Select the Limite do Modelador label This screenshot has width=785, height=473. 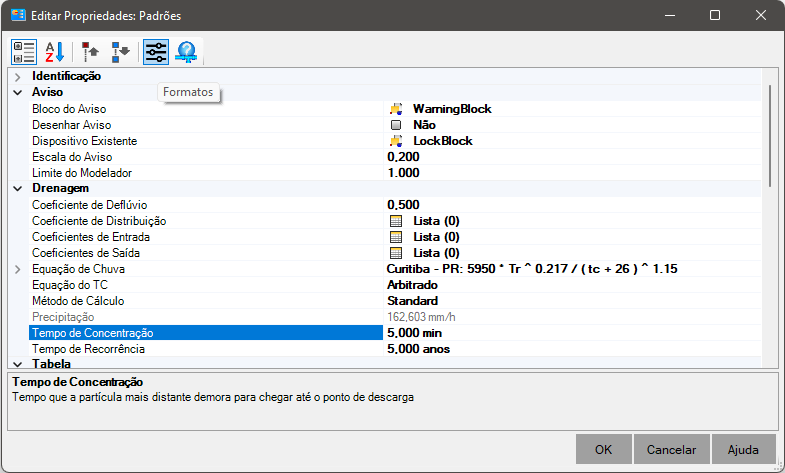click(82, 173)
